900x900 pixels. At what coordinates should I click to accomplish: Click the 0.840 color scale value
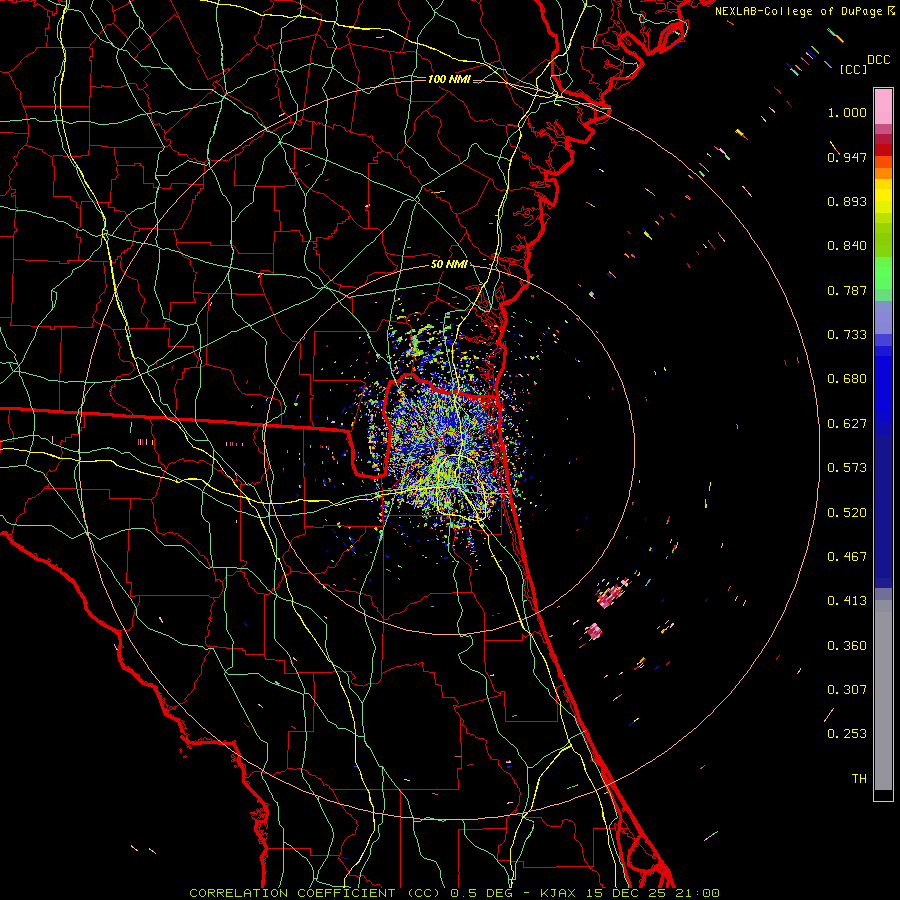[x=847, y=245]
